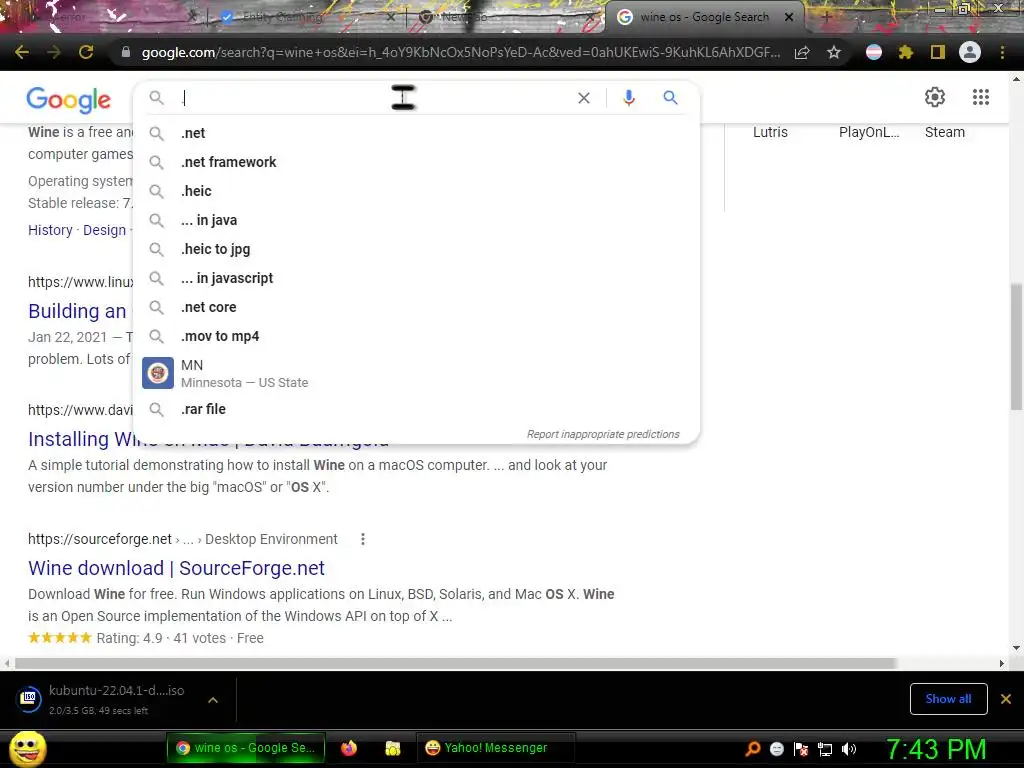The height and width of the screenshot is (768, 1024).
Task: Close the downloads bar
Action: tap(1006, 699)
